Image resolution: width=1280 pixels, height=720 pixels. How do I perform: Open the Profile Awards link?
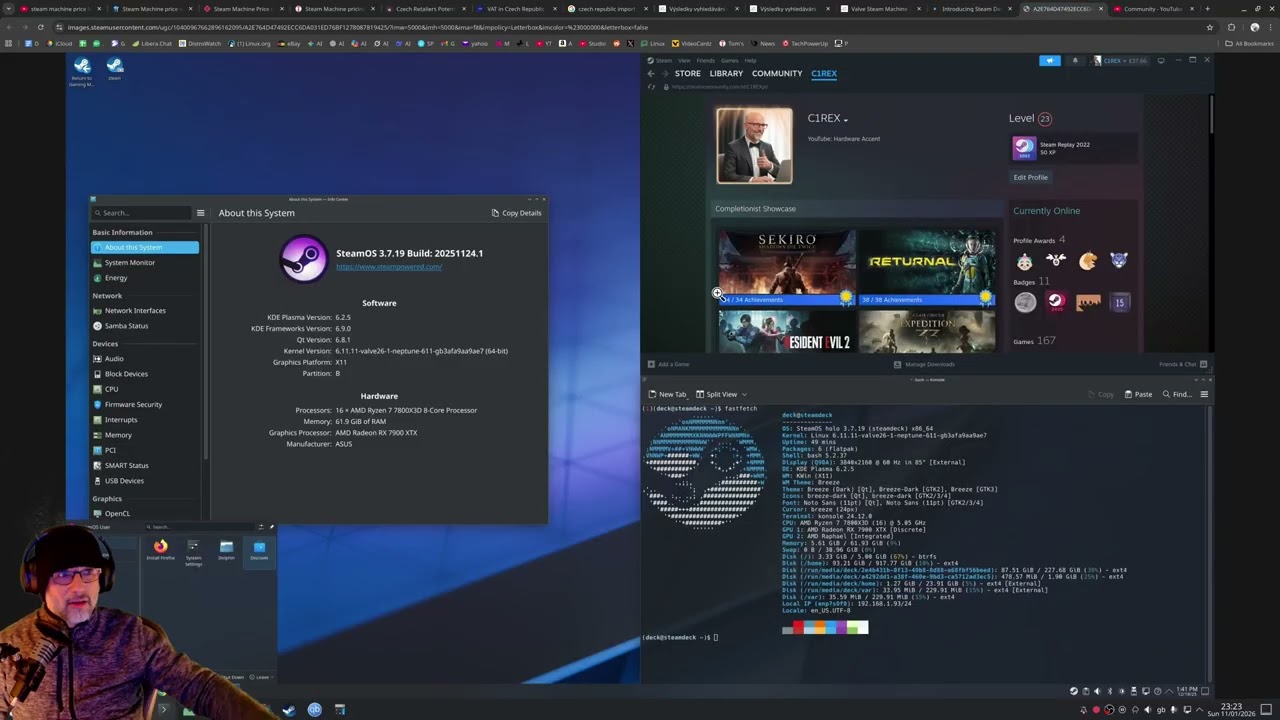1039,240
